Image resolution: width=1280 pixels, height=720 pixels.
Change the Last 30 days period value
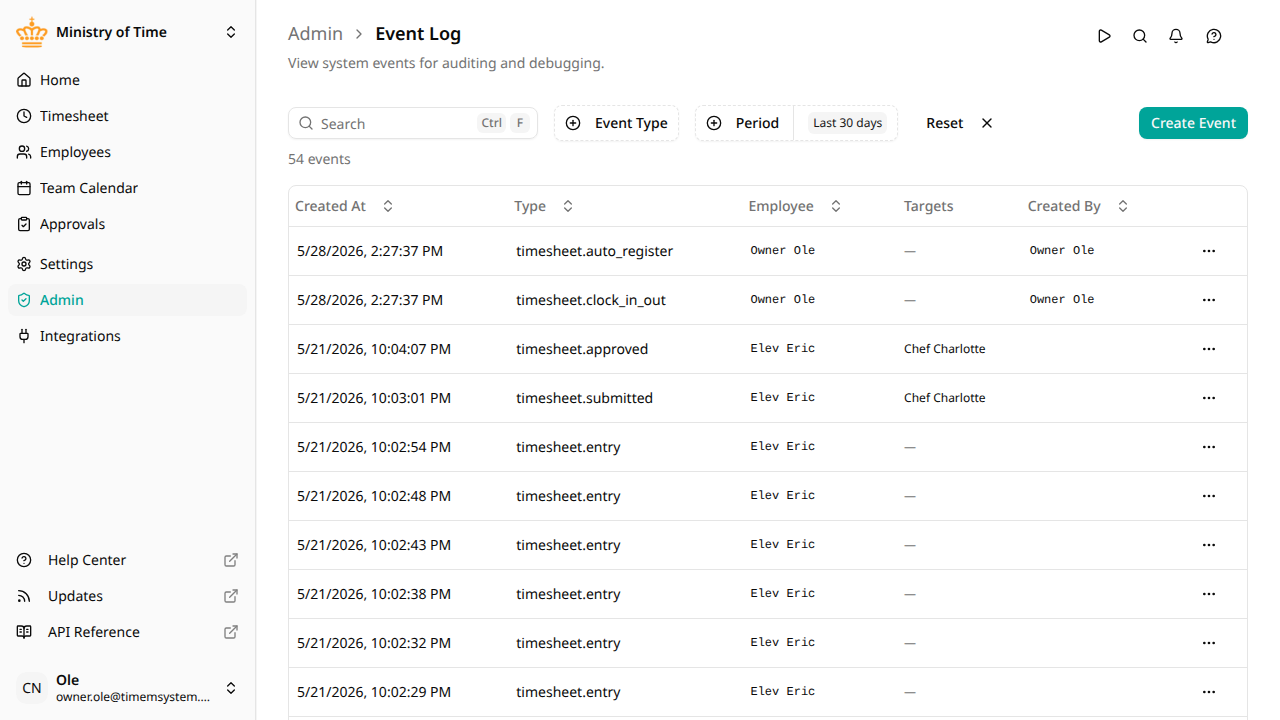tap(847, 123)
